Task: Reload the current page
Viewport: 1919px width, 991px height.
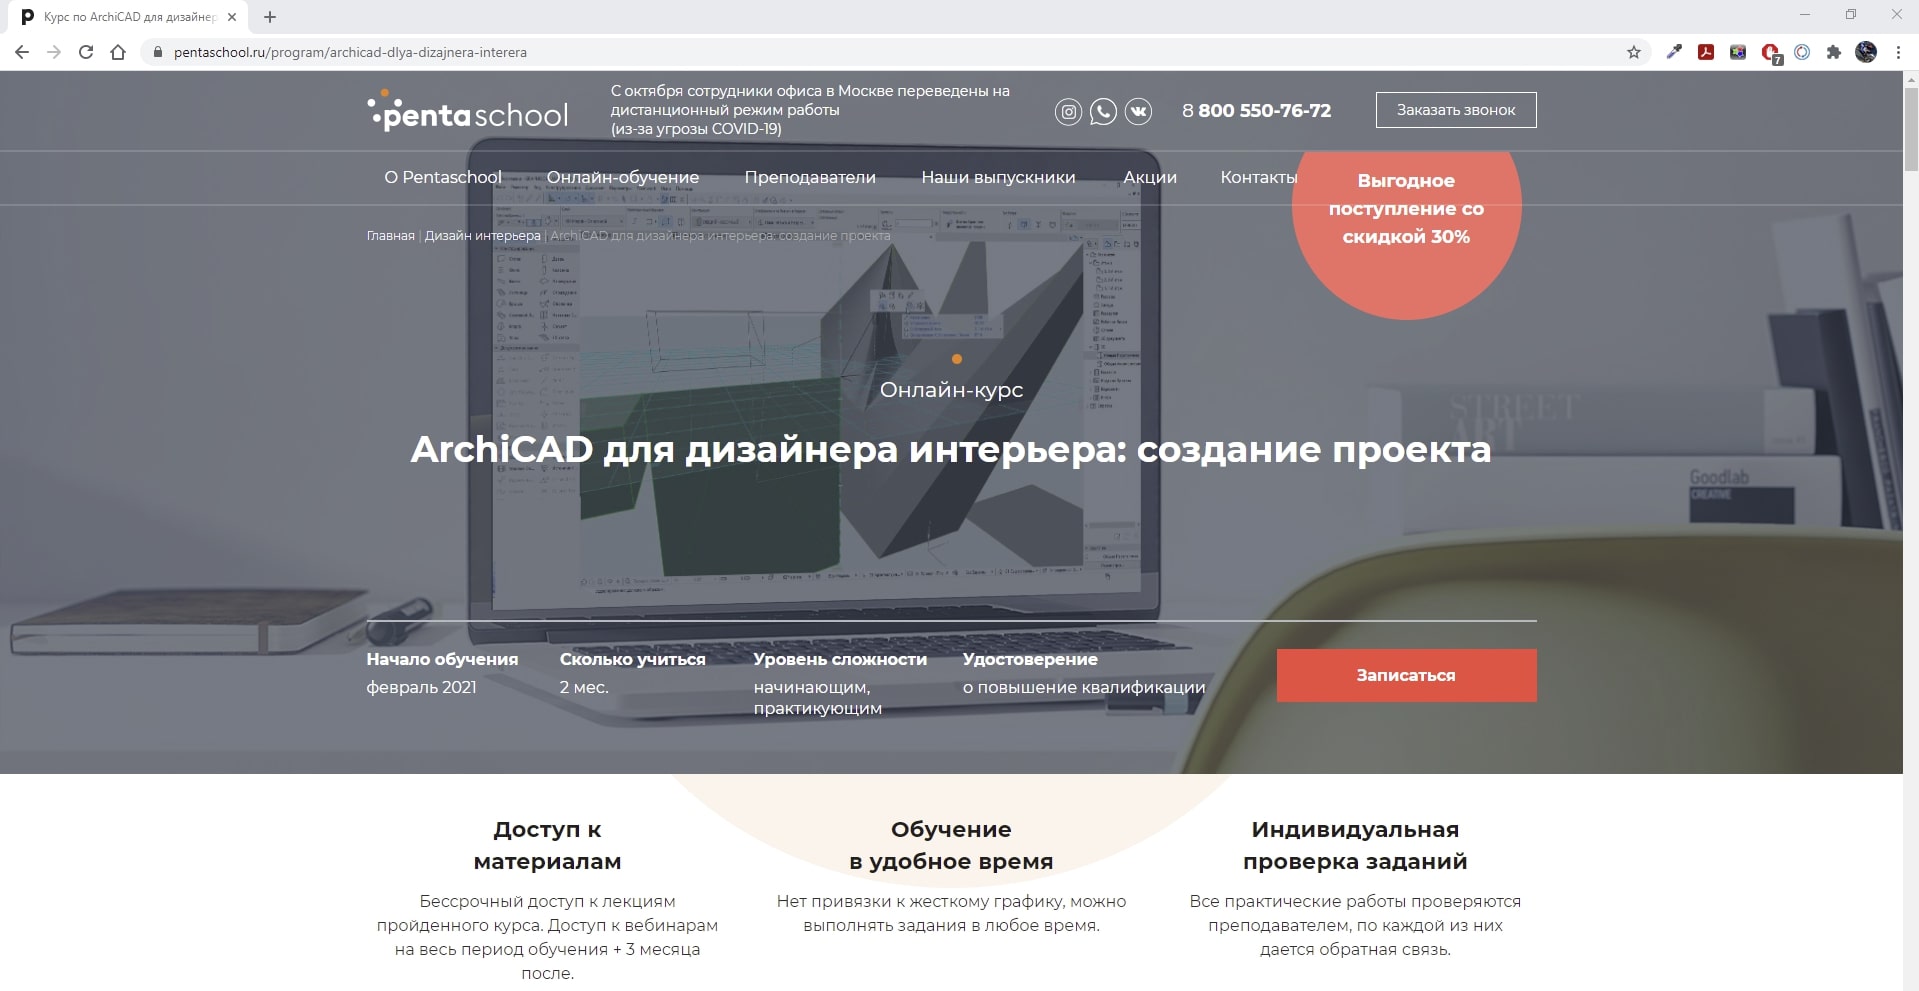Action: [86, 52]
